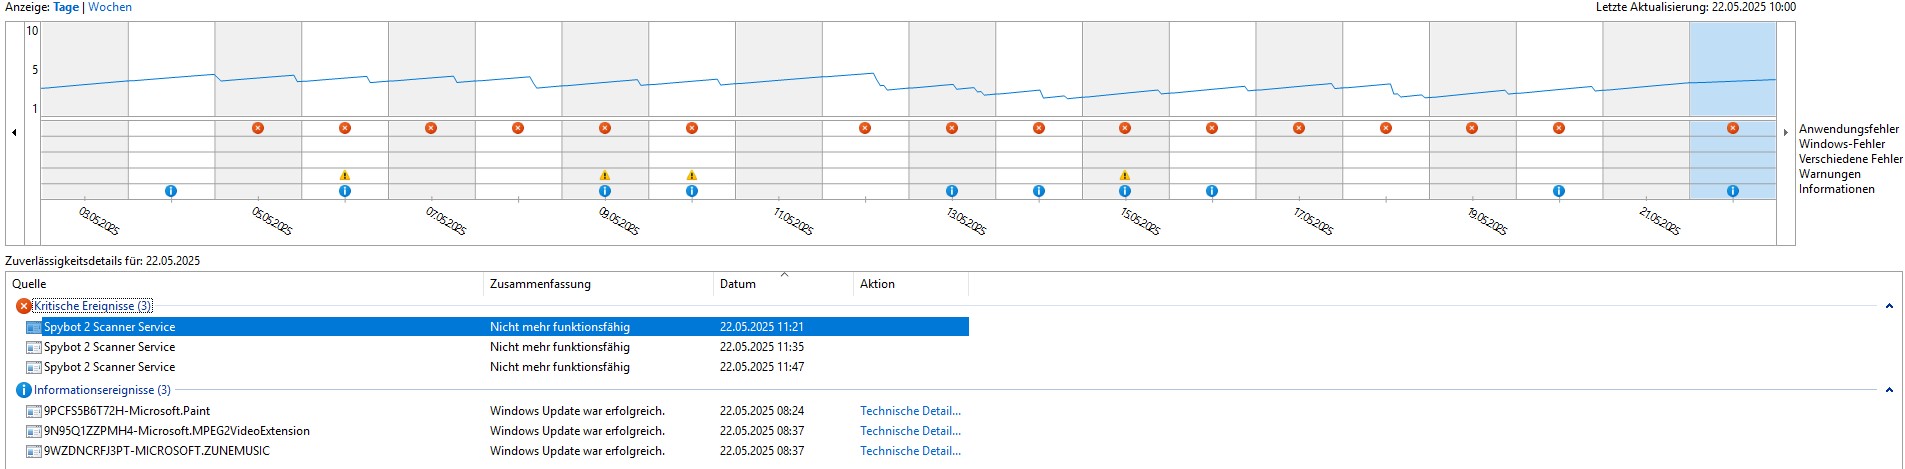1905x469 pixels.
Task: Select information icon for 16.05.2025
Action: click(1212, 191)
